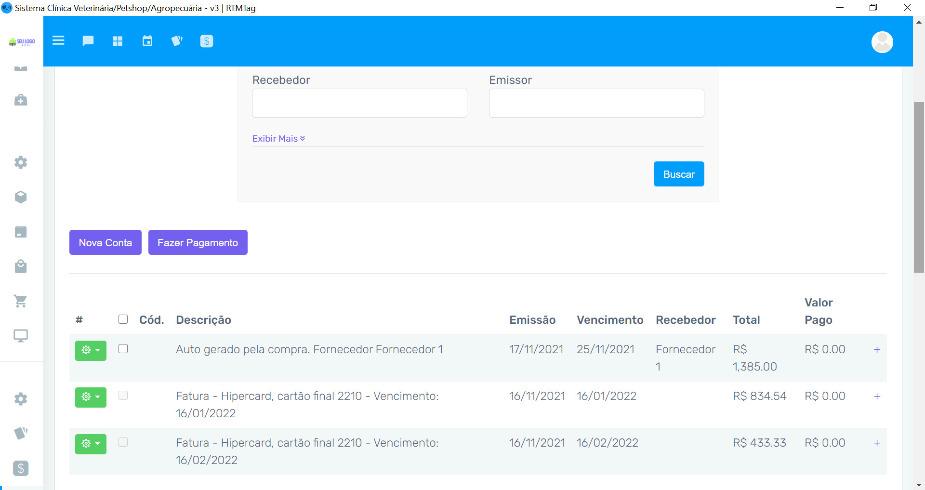Image resolution: width=925 pixels, height=490 pixels.
Task: Click the 25/11/2021 due date cell
Action: coord(605,349)
